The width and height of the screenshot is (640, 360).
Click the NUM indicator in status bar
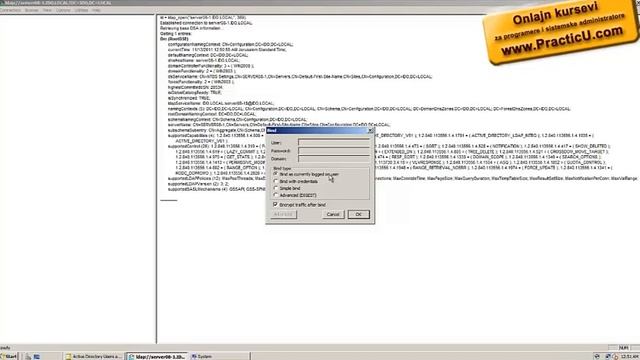click(623, 347)
